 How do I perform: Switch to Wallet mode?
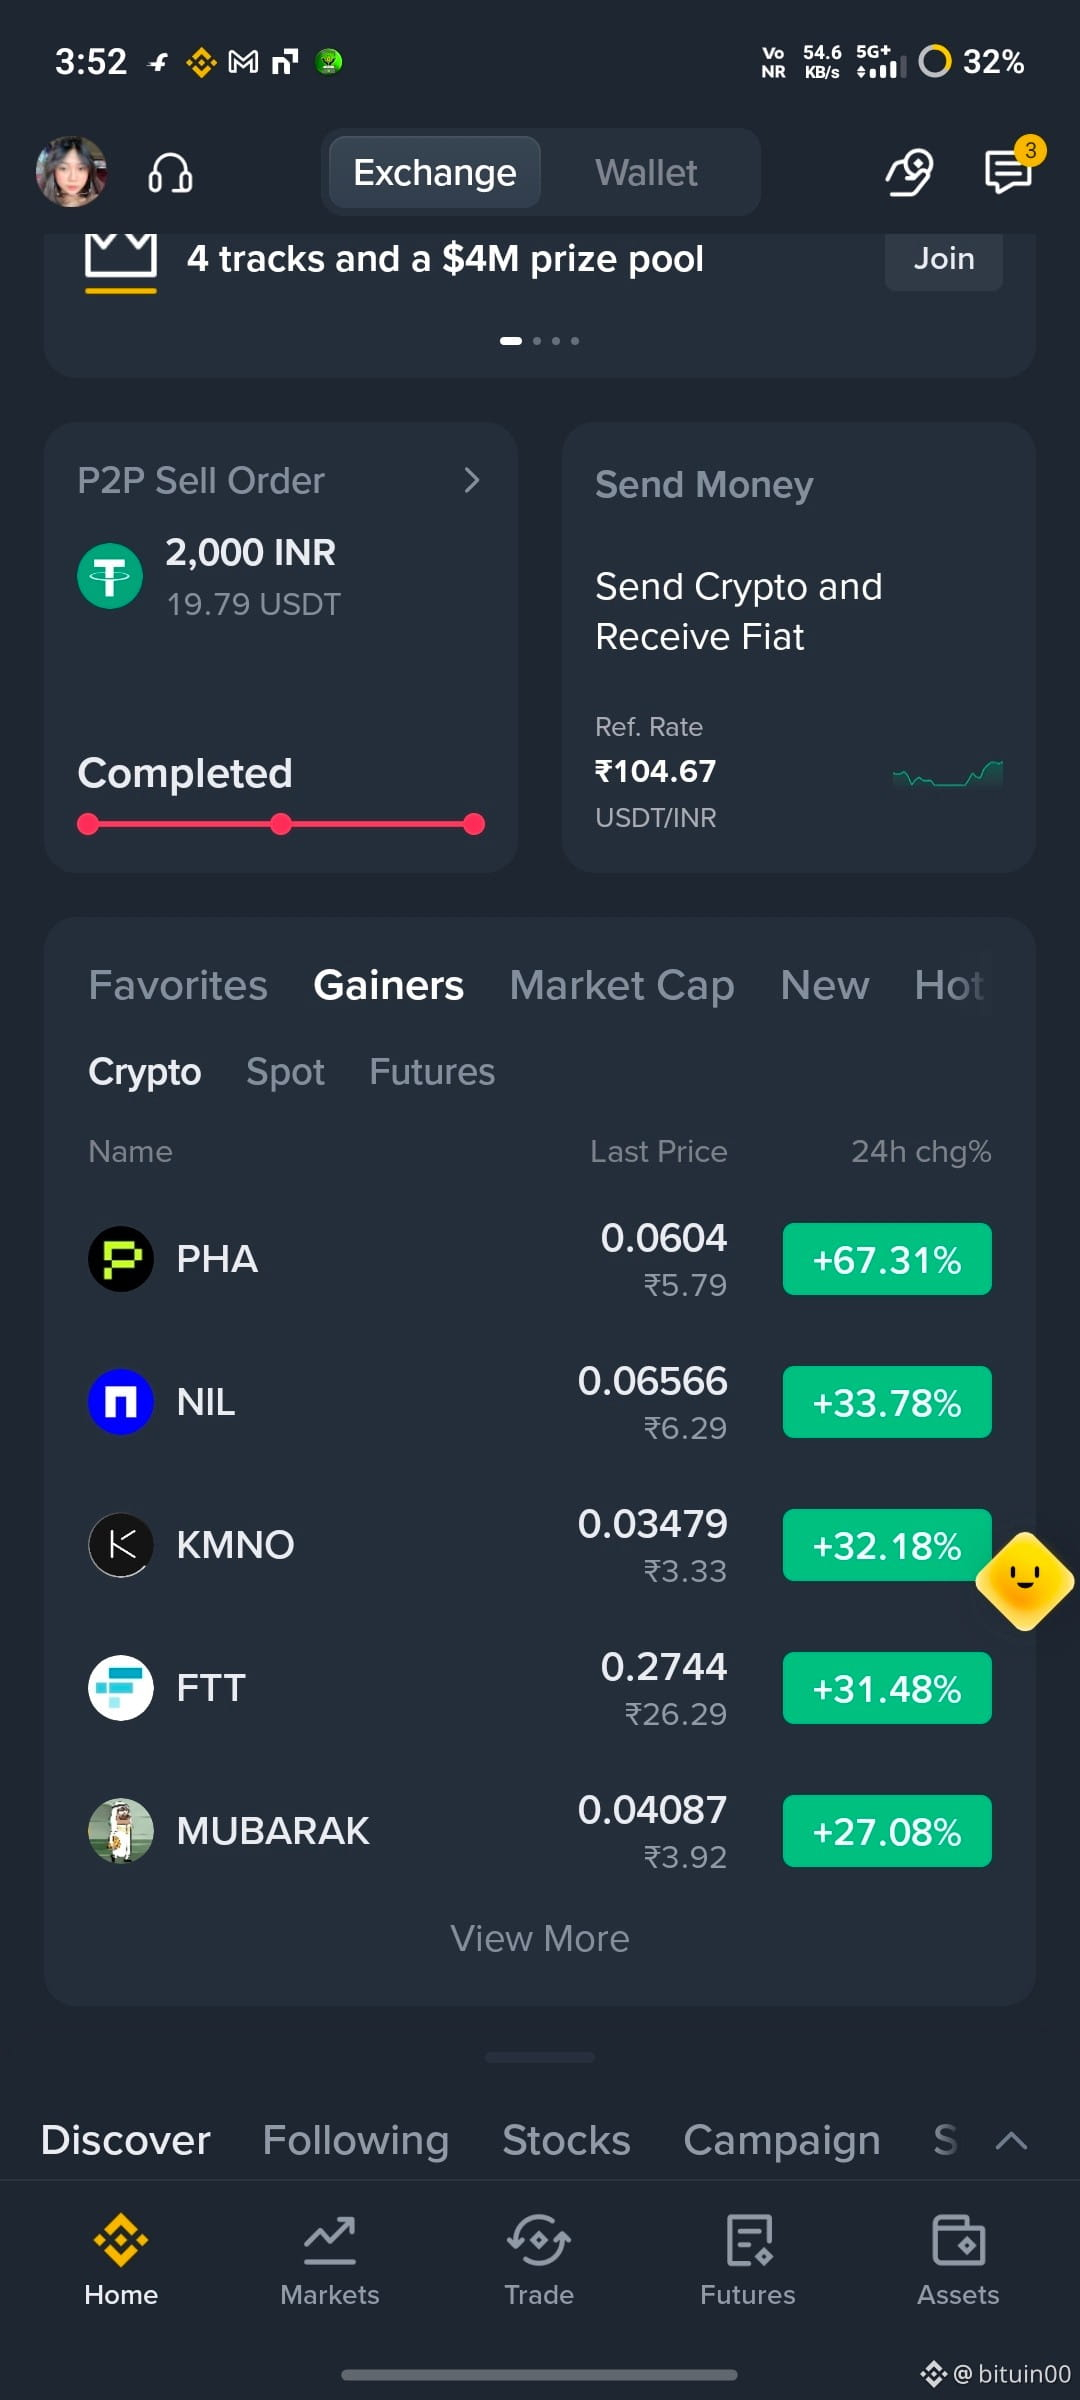pyautogui.click(x=646, y=173)
